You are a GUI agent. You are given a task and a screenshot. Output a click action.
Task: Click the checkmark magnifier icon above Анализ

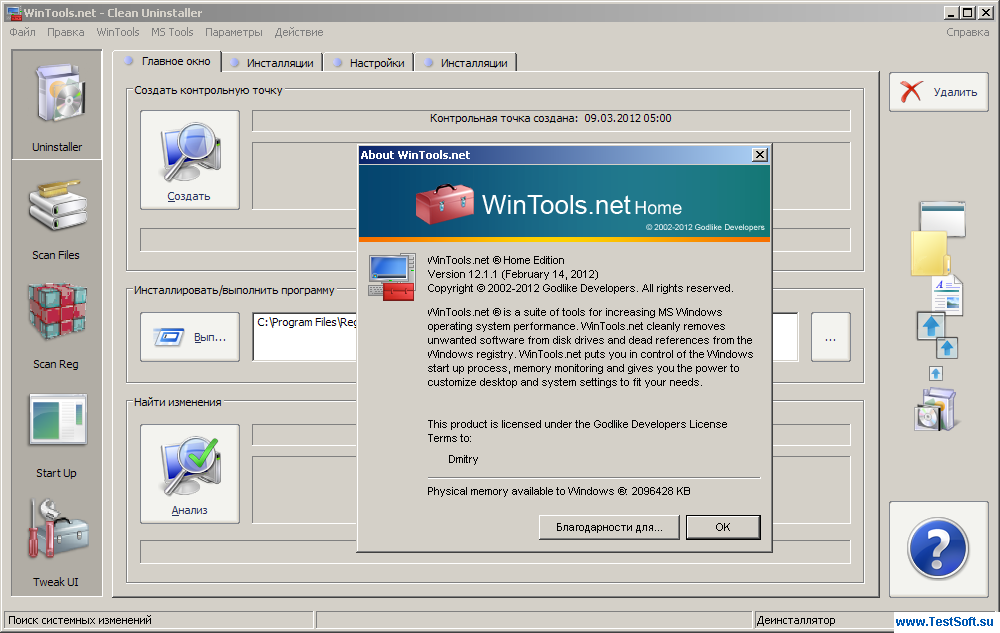(x=190, y=467)
